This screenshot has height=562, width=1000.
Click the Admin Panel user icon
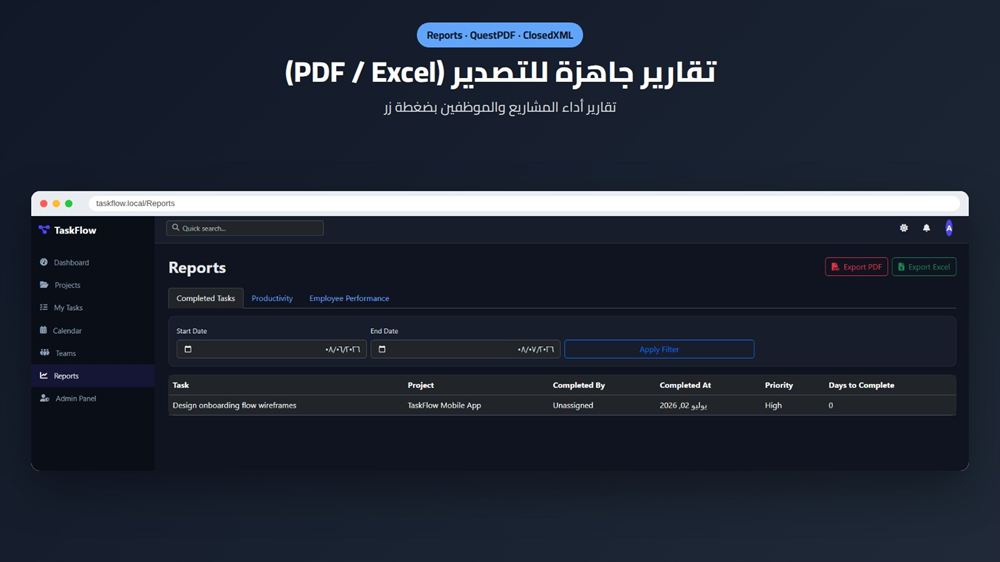[x=45, y=398]
